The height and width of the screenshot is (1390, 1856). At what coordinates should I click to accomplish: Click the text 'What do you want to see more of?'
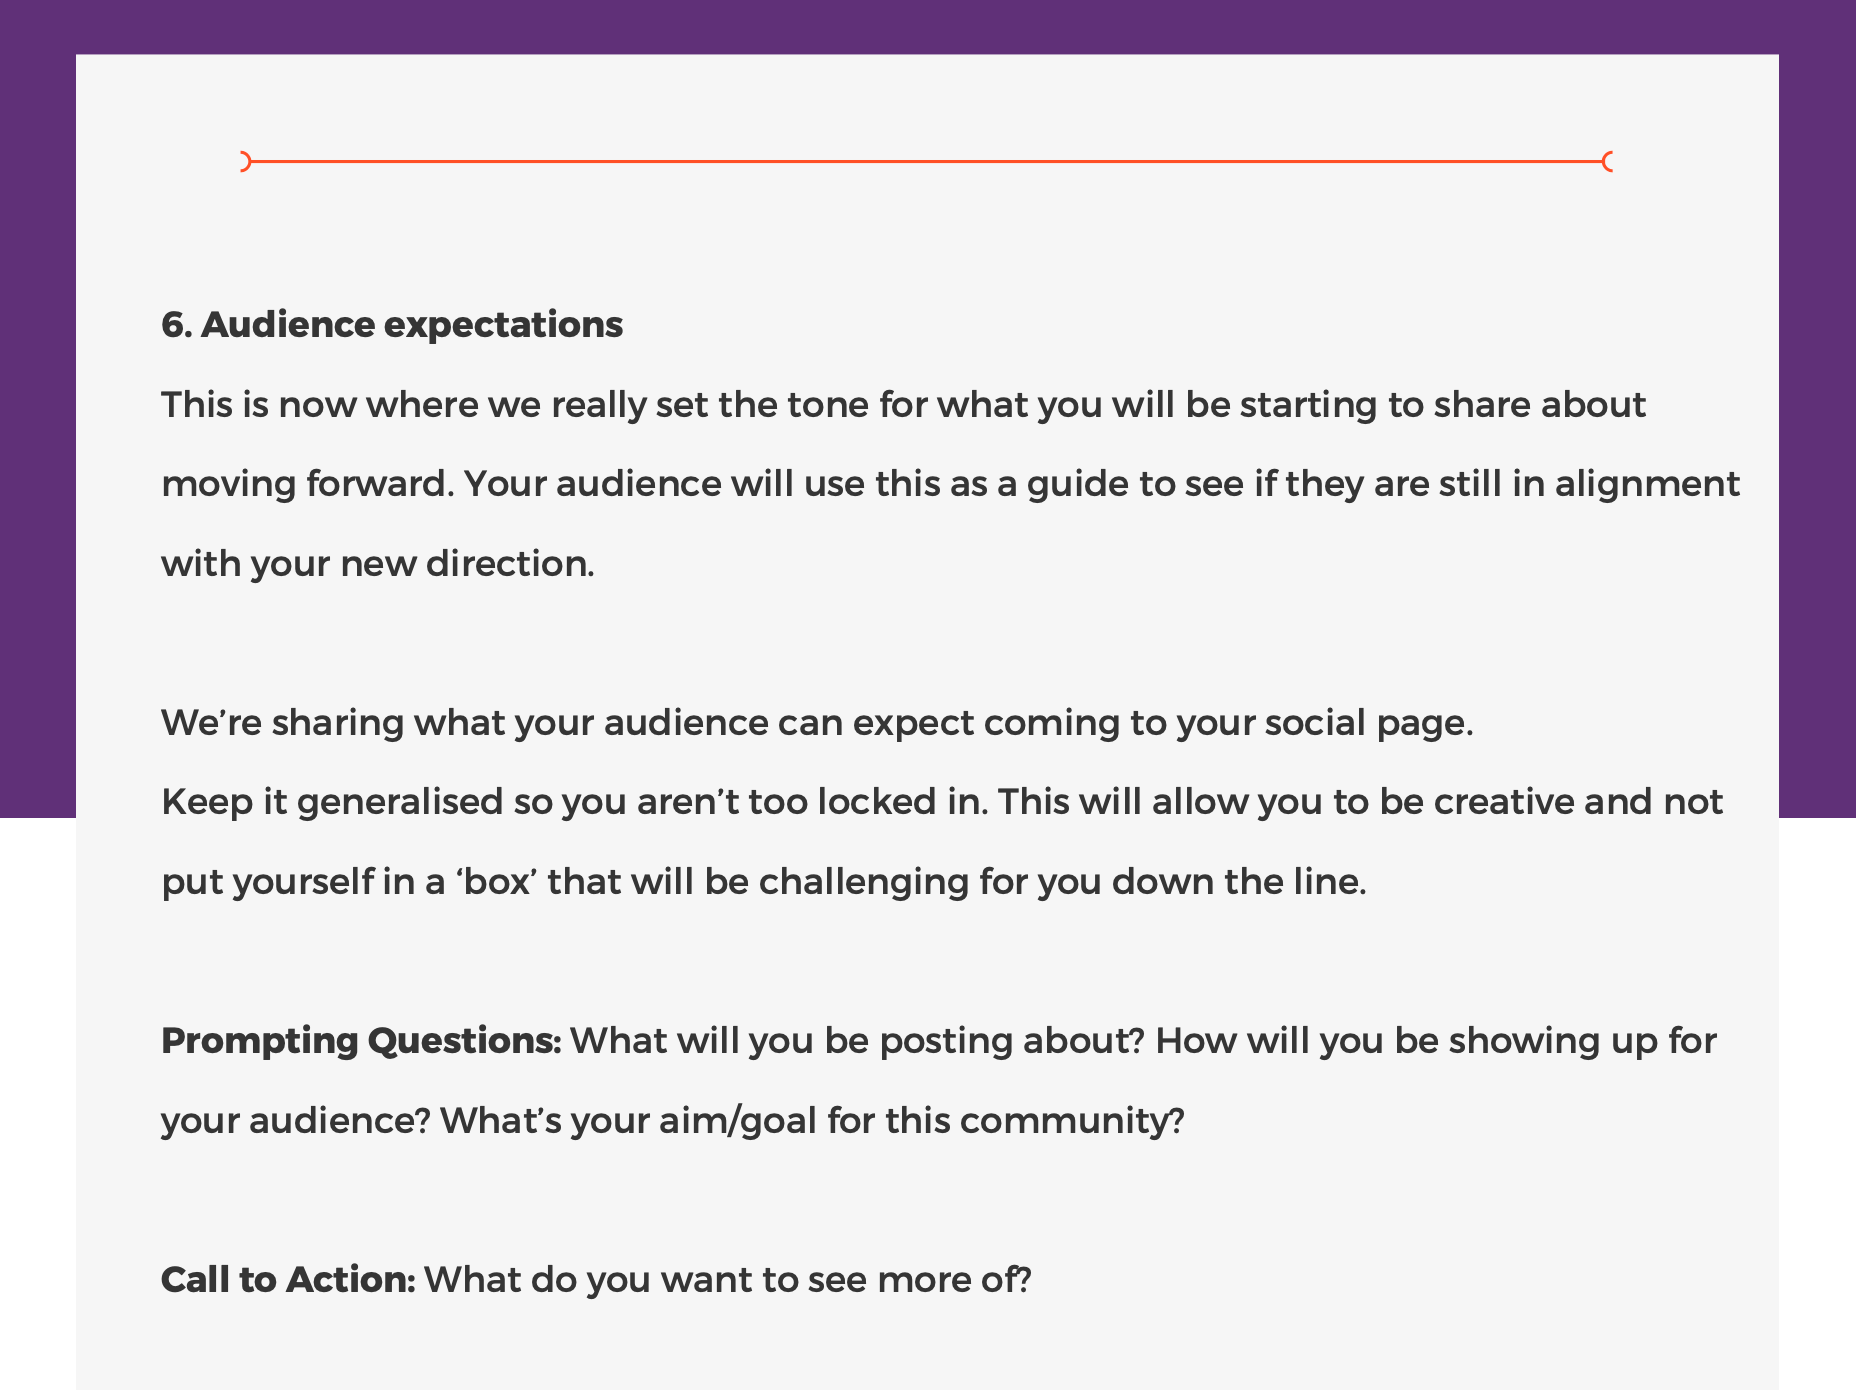pos(728,1280)
